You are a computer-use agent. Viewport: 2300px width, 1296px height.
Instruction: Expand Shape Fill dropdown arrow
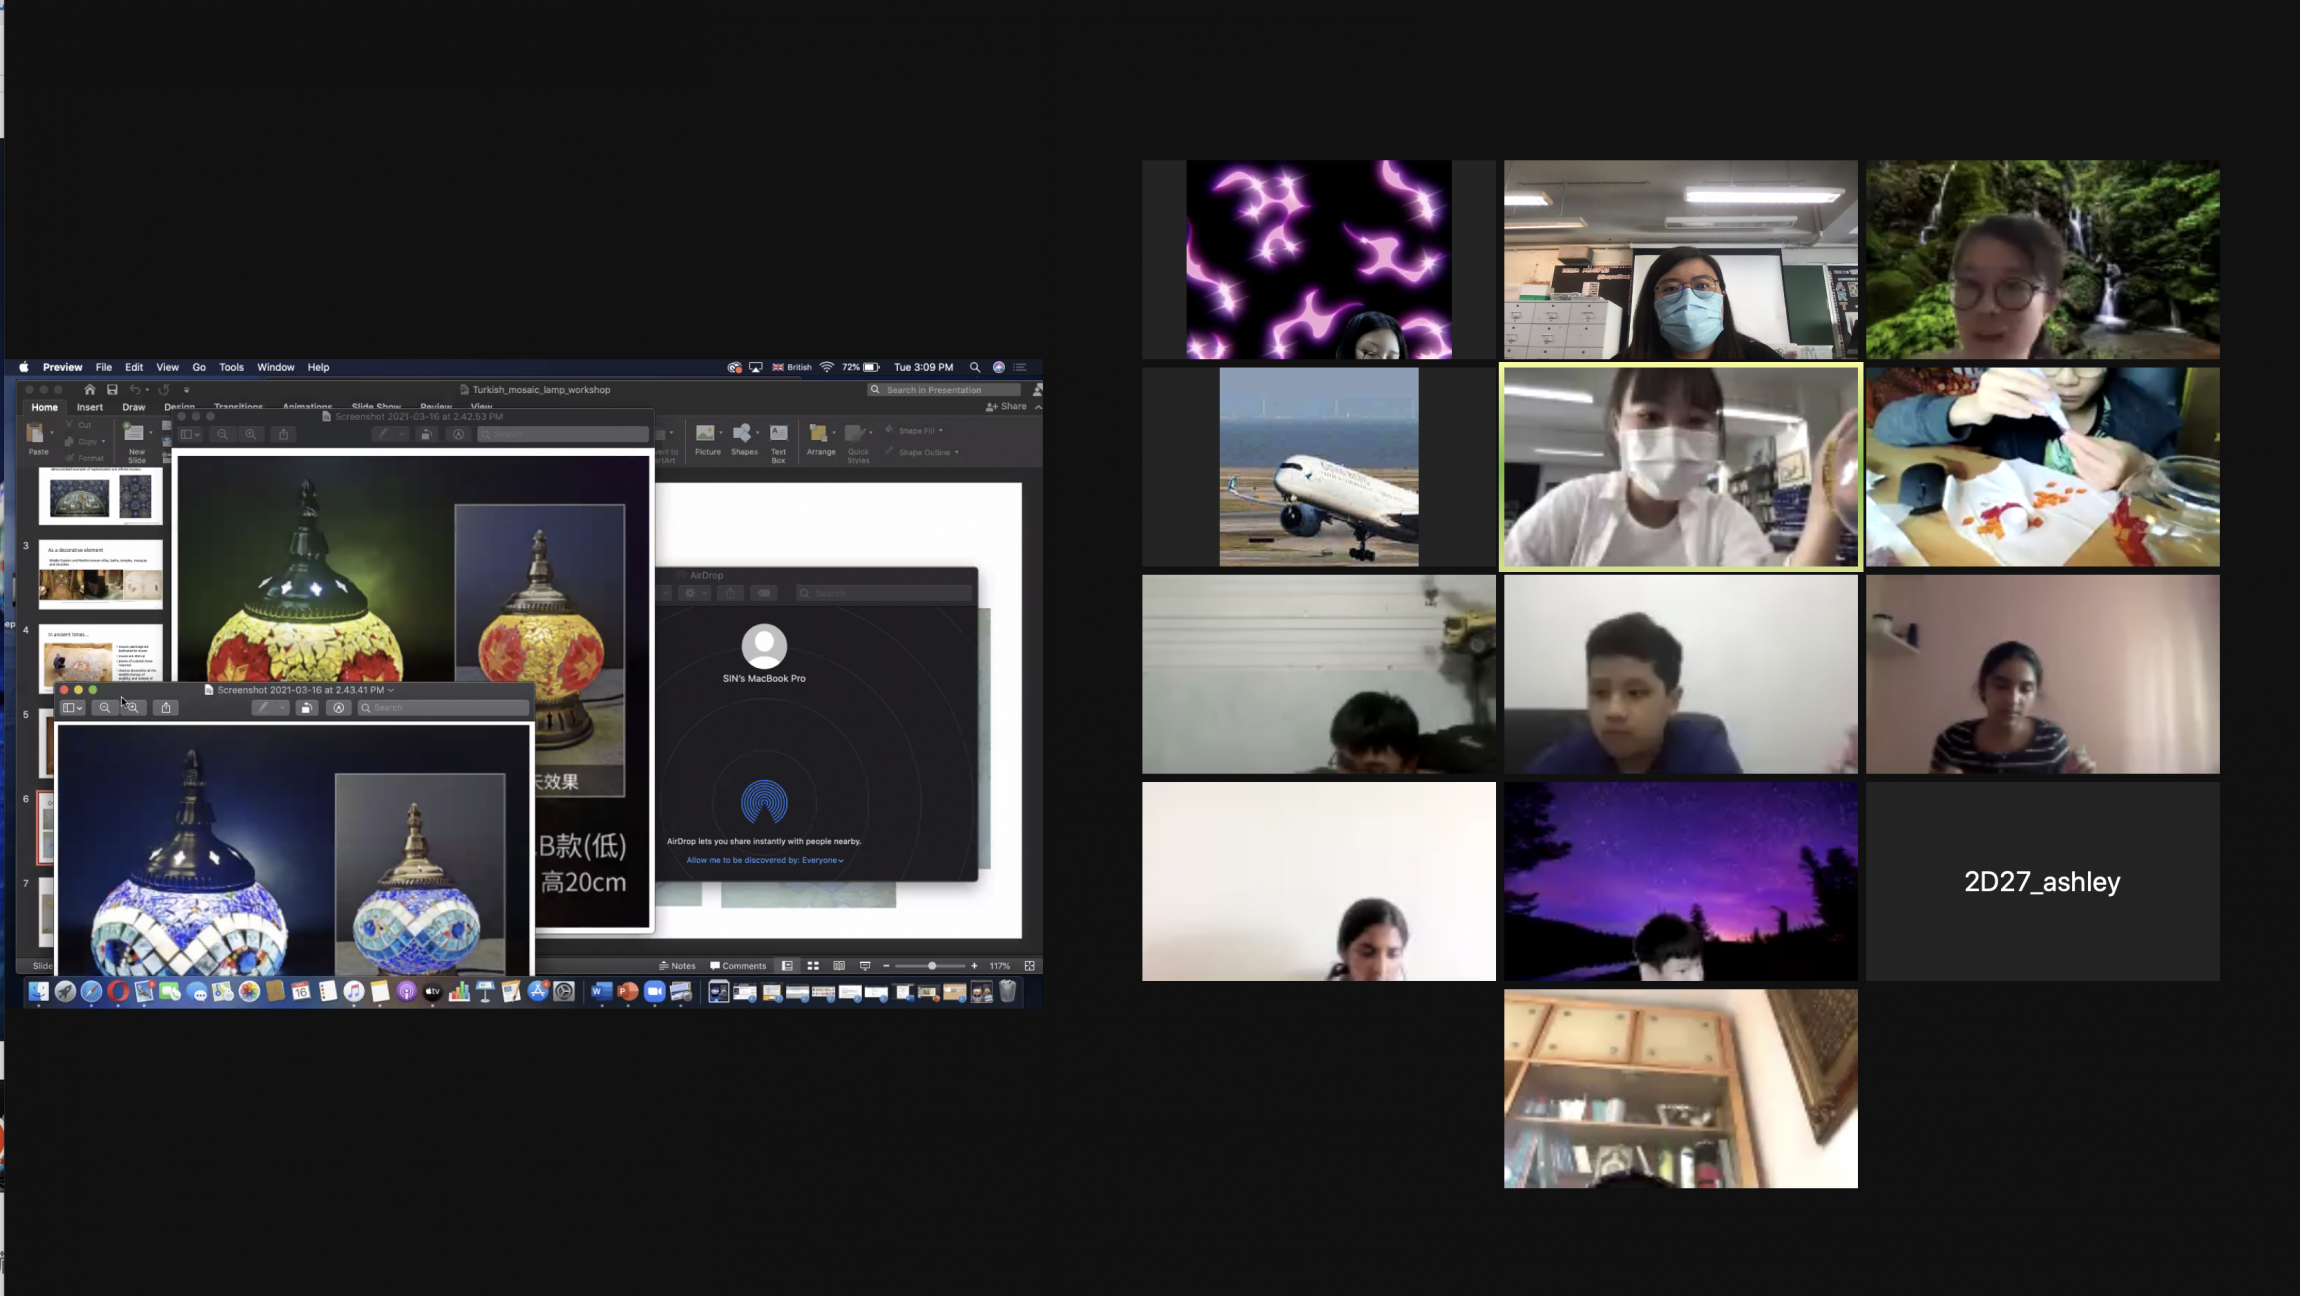point(941,431)
